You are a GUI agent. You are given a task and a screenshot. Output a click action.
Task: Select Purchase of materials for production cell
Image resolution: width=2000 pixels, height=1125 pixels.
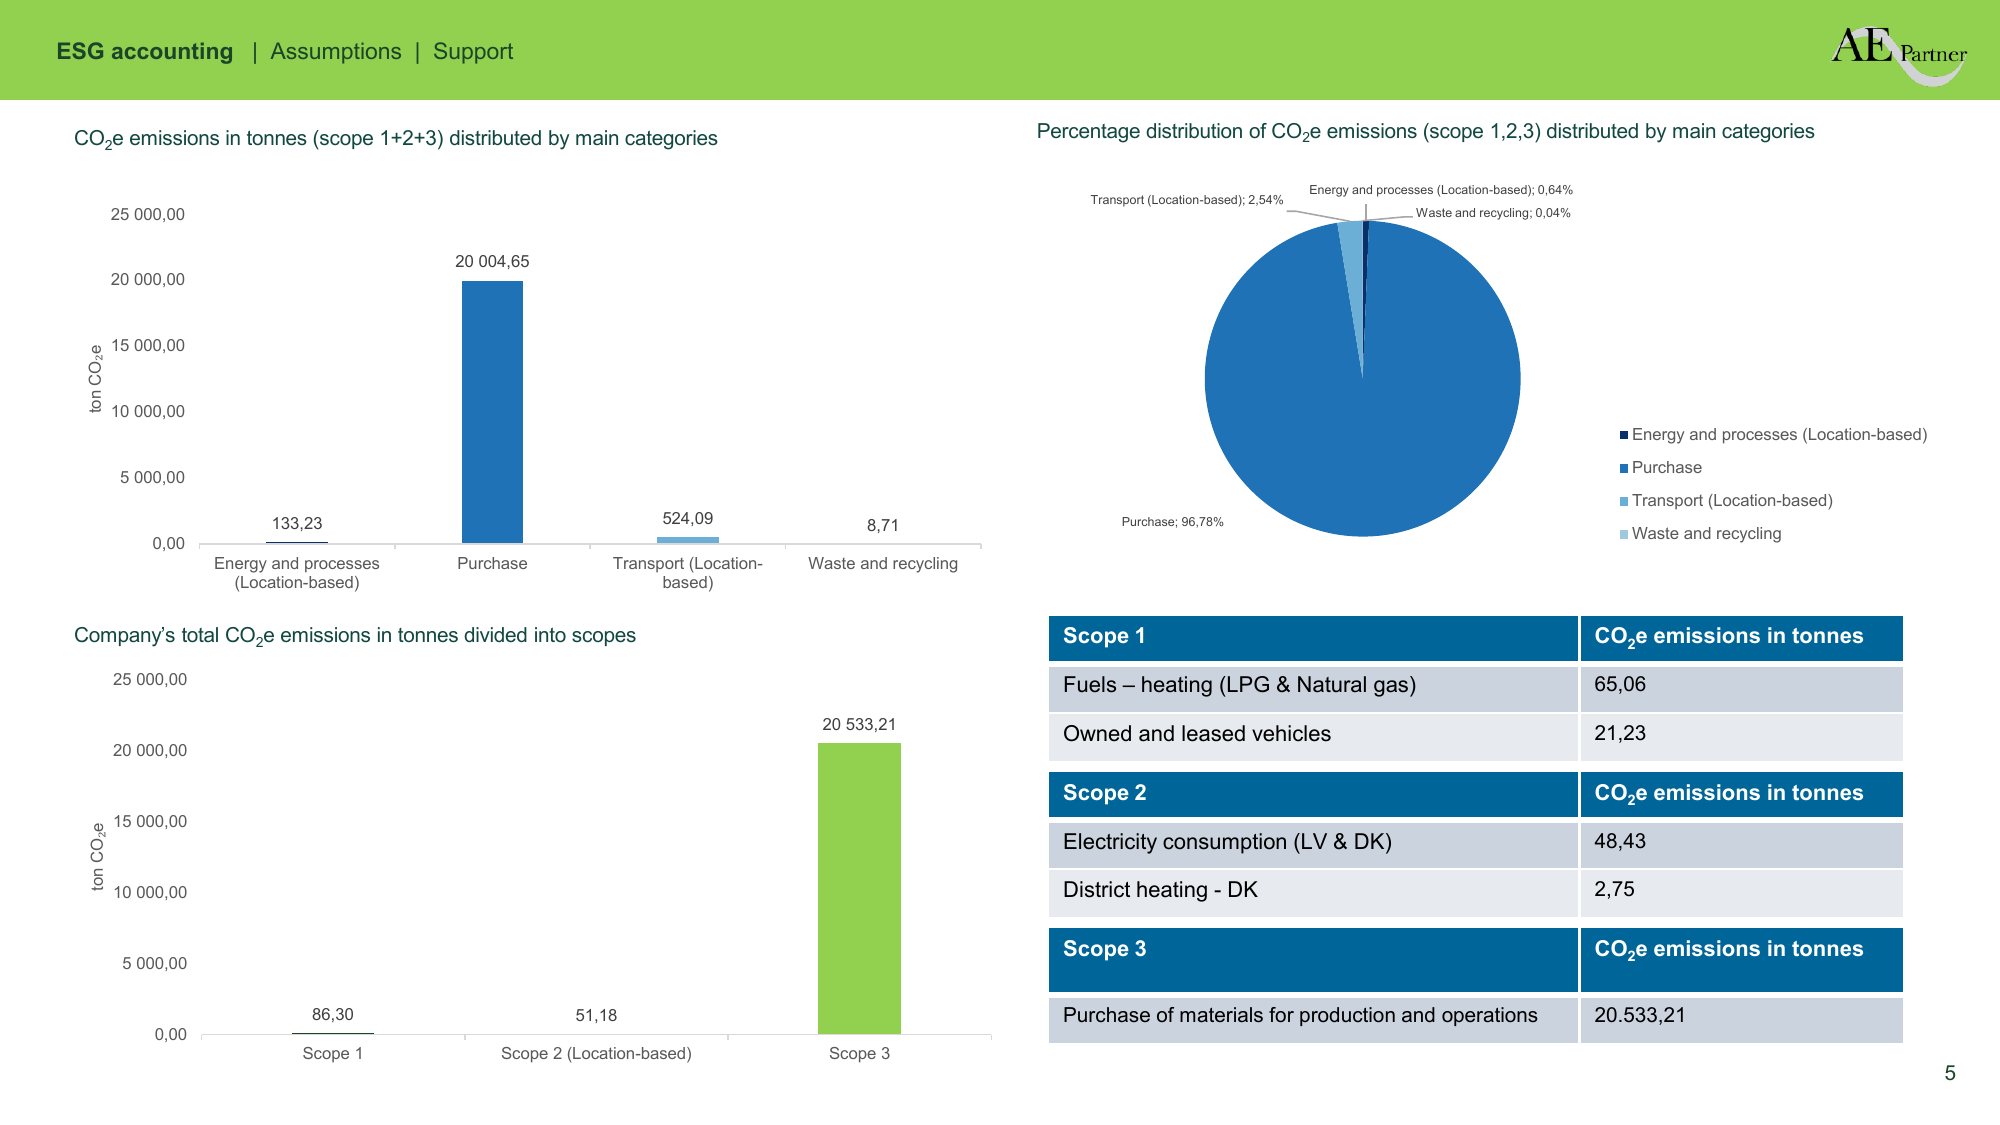tap(1313, 1019)
